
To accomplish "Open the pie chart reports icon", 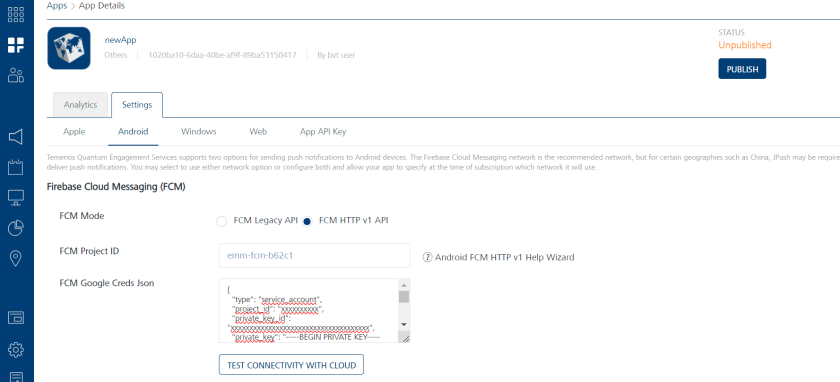I will [x=16, y=228].
